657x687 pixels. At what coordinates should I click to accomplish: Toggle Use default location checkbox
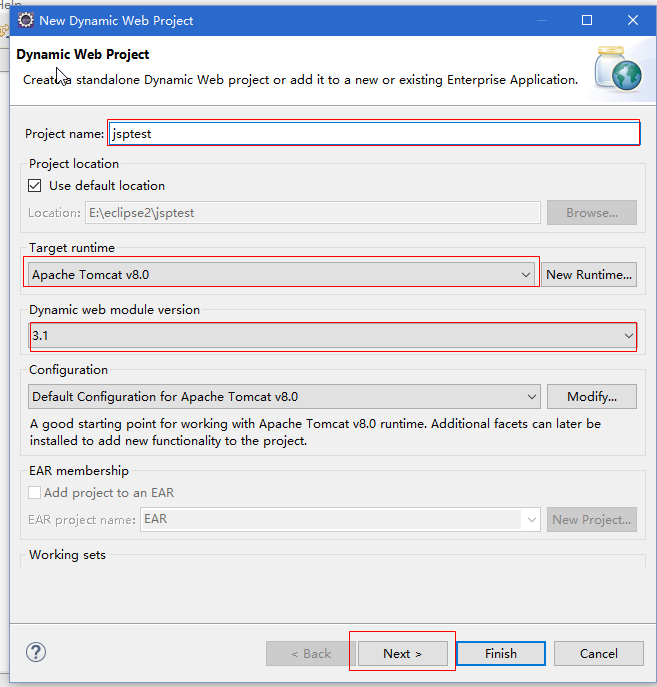click(x=35, y=186)
